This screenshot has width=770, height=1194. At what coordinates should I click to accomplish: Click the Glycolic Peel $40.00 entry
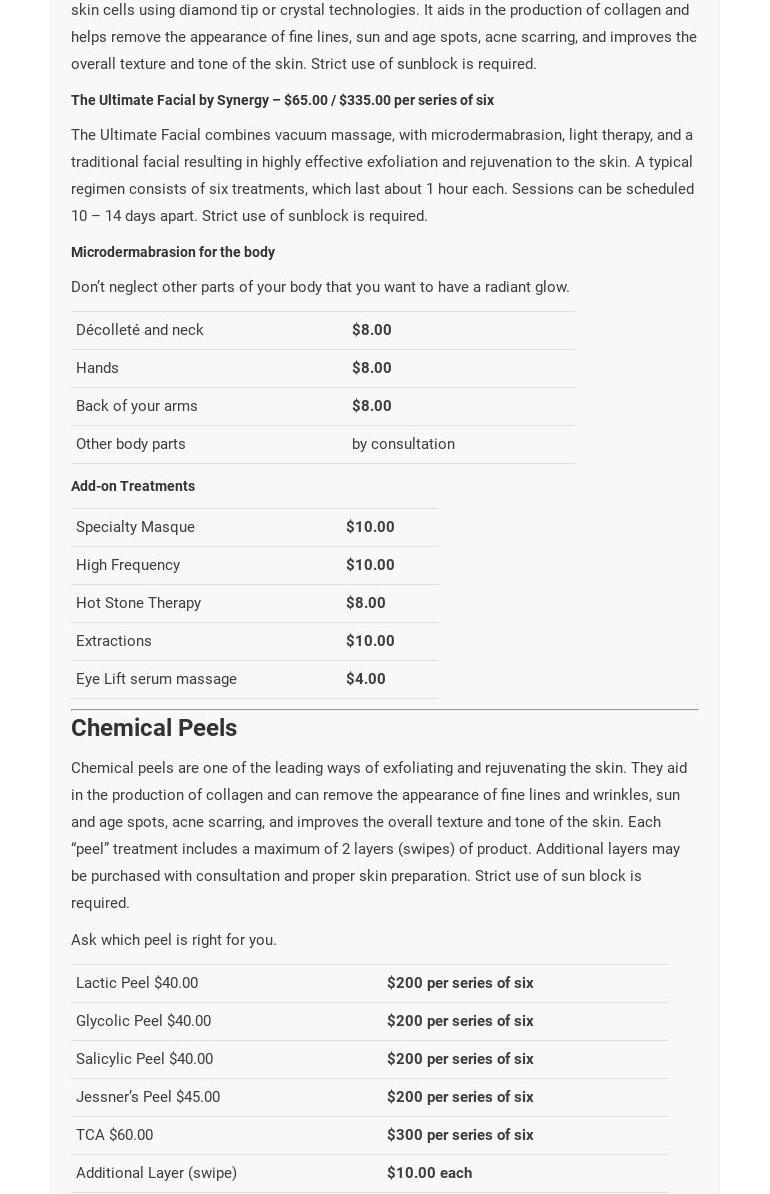coord(143,1021)
